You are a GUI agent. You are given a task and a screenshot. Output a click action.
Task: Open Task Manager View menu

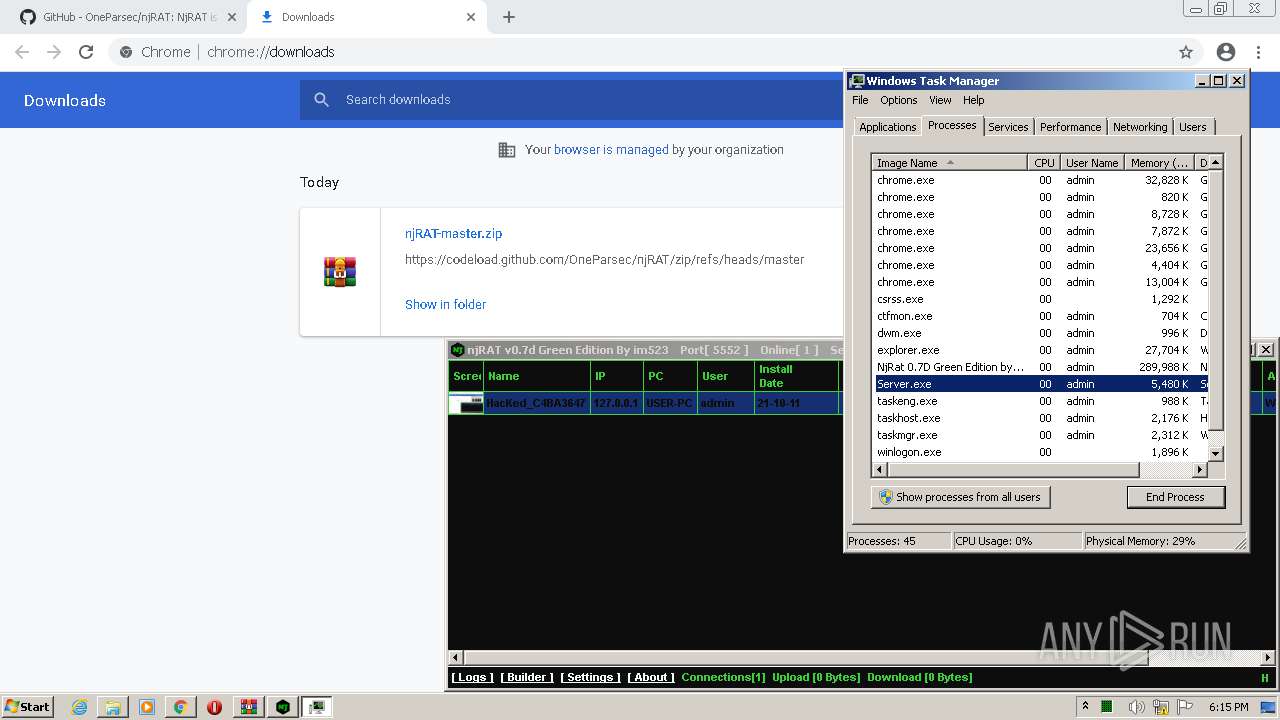pos(940,100)
